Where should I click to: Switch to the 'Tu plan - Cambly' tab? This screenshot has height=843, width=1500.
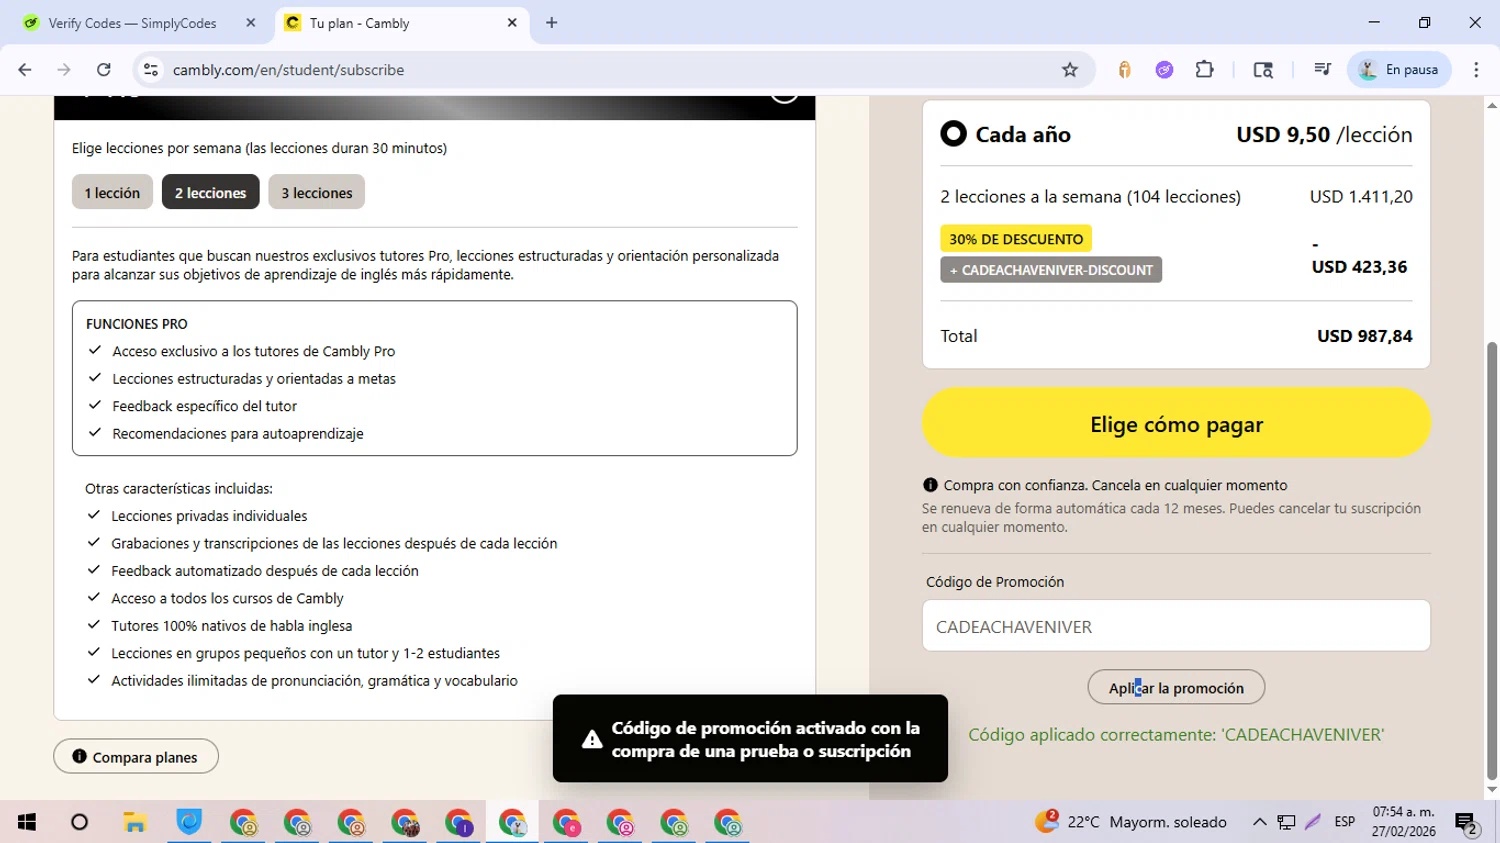coord(400,23)
